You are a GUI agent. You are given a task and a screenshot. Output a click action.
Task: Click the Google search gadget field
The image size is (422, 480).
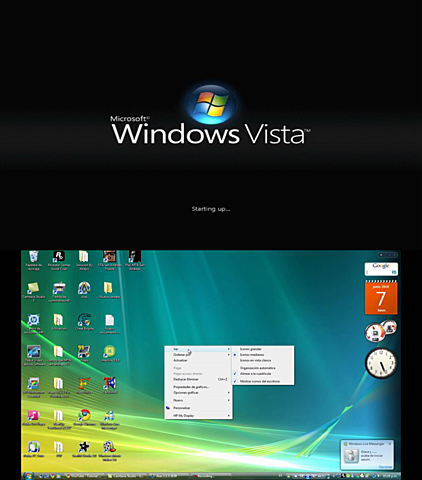[379, 272]
